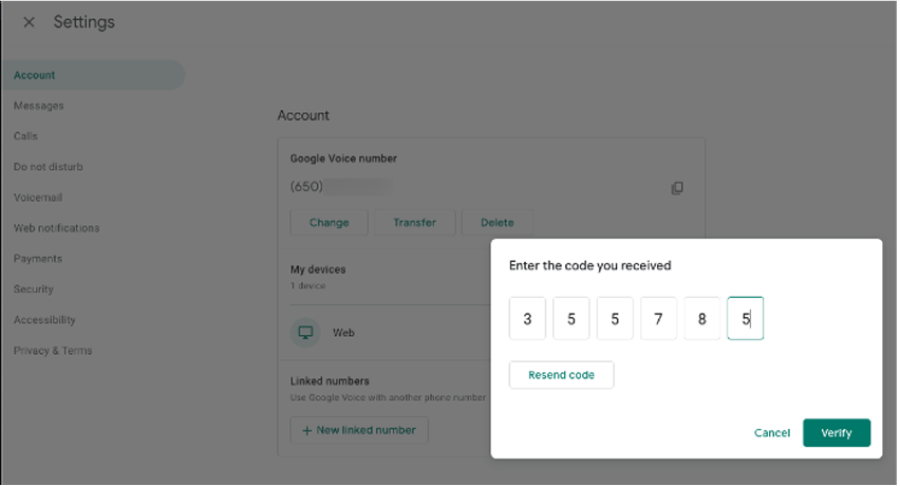The width and height of the screenshot is (900, 486).
Task: Open Accessibility settings
Action: pyautogui.click(x=44, y=320)
